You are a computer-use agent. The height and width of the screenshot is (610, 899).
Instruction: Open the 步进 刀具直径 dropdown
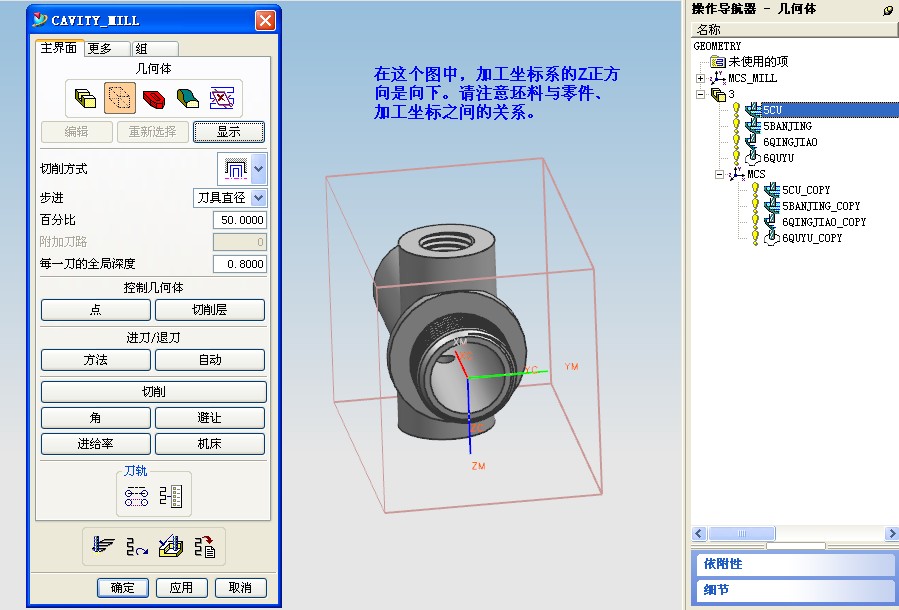pyautogui.click(x=259, y=198)
